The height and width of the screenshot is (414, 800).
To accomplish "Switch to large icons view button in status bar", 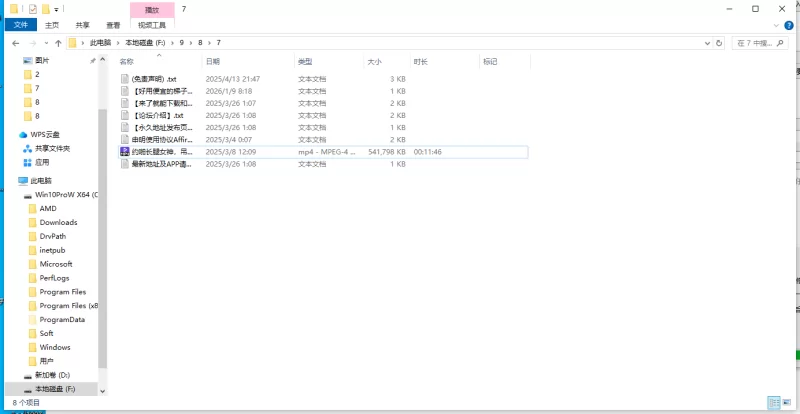I will pos(786,402).
